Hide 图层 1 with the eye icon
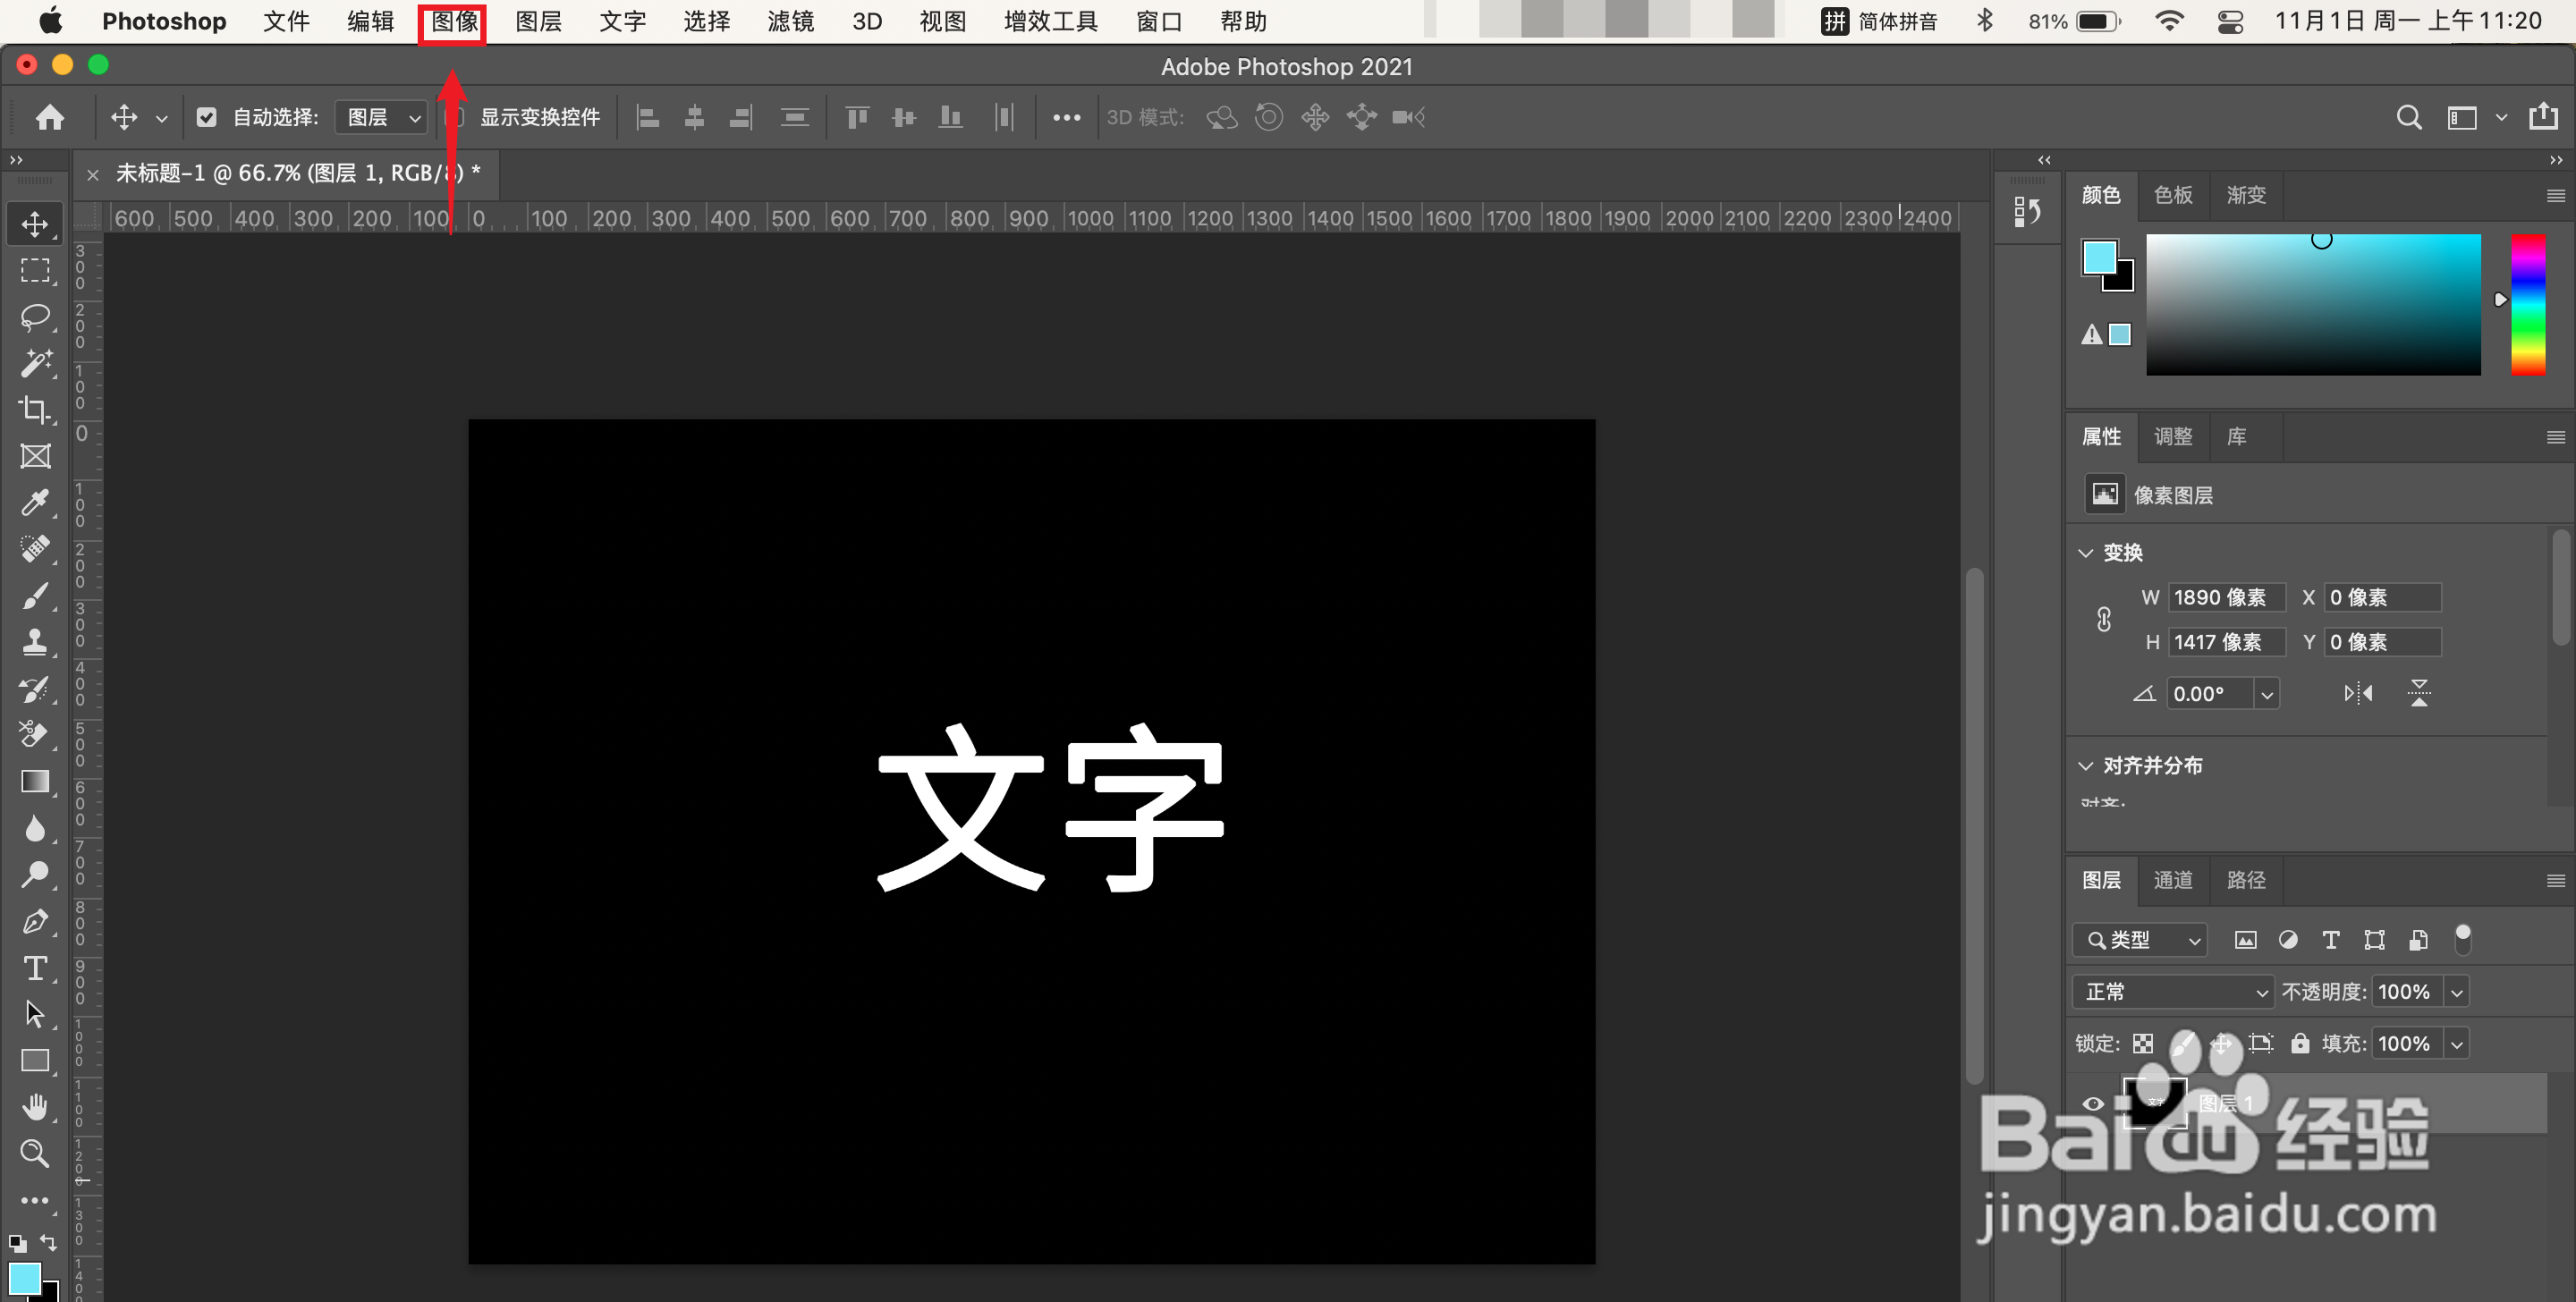 point(2093,1104)
